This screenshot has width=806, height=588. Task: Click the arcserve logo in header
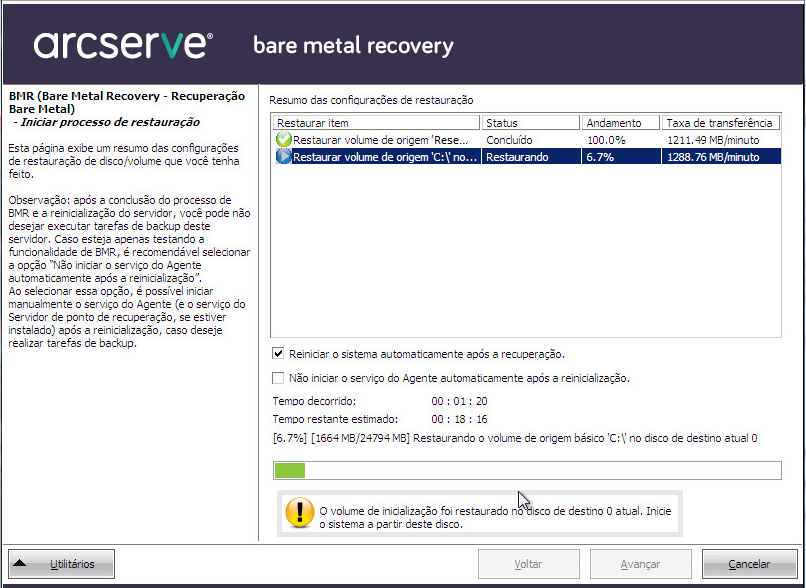pyautogui.click(x=123, y=45)
